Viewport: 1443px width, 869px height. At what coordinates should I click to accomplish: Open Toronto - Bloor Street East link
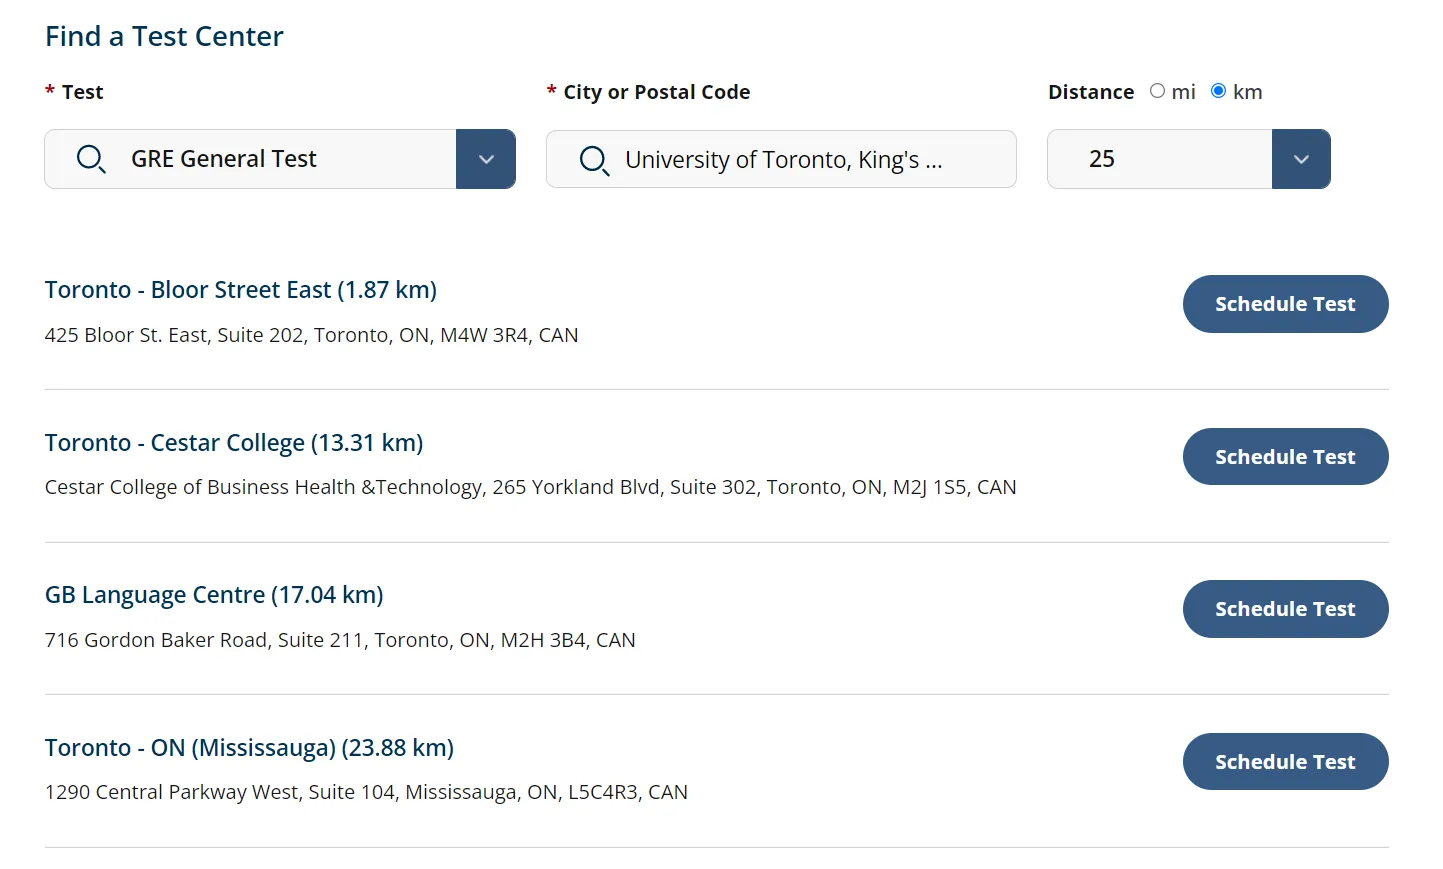241,290
